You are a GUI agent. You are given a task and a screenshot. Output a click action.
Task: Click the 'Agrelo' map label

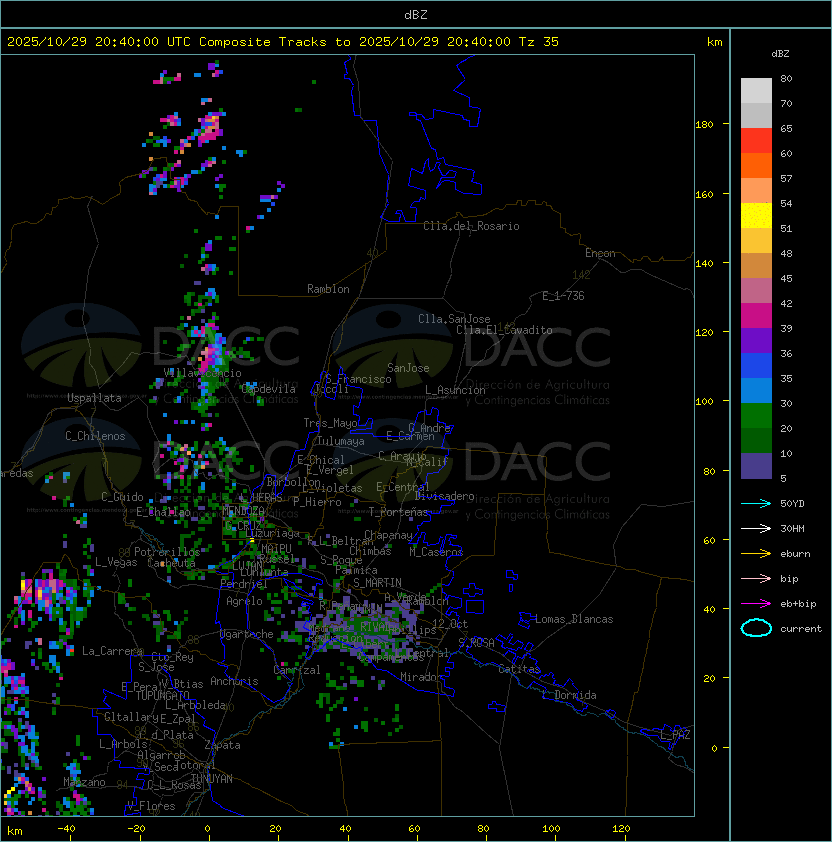(244, 601)
